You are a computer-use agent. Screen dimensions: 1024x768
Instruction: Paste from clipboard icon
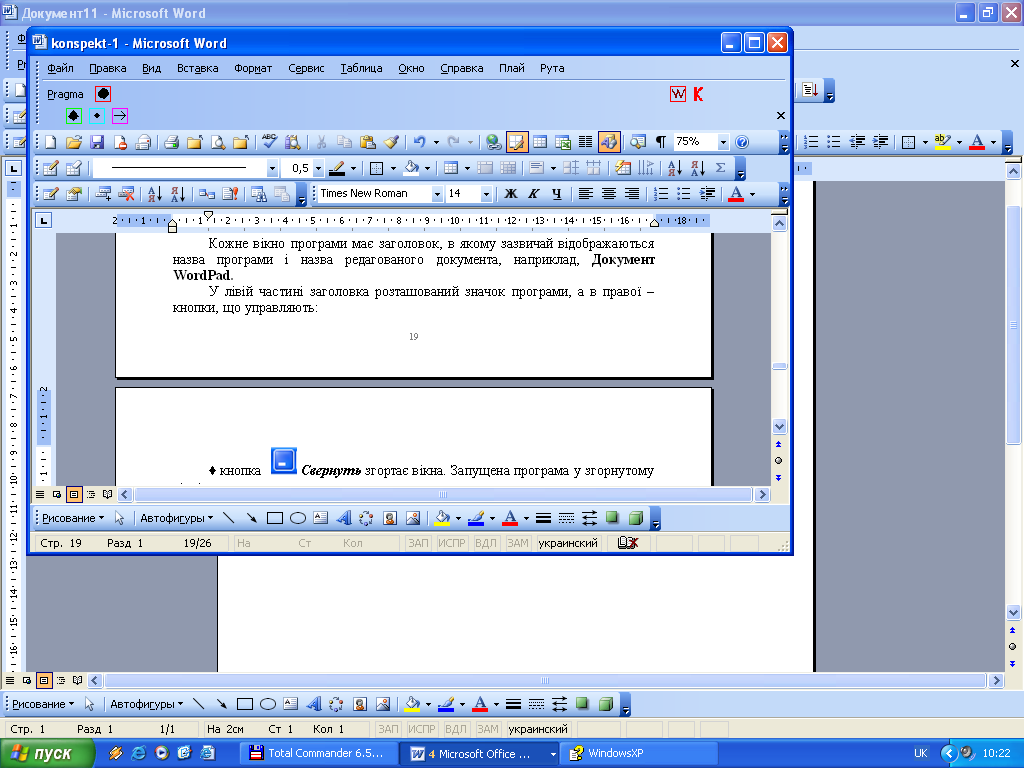(x=368, y=142)
